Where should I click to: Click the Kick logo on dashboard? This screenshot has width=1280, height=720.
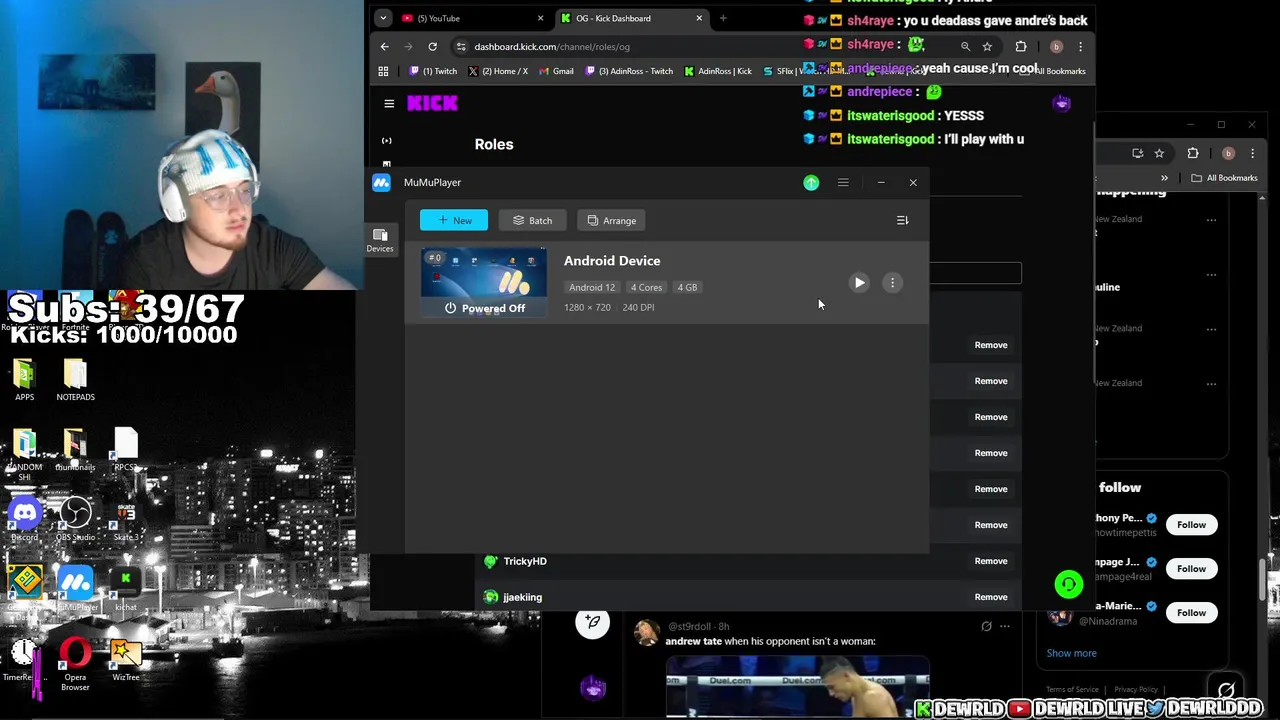click(x=432, y=103)
